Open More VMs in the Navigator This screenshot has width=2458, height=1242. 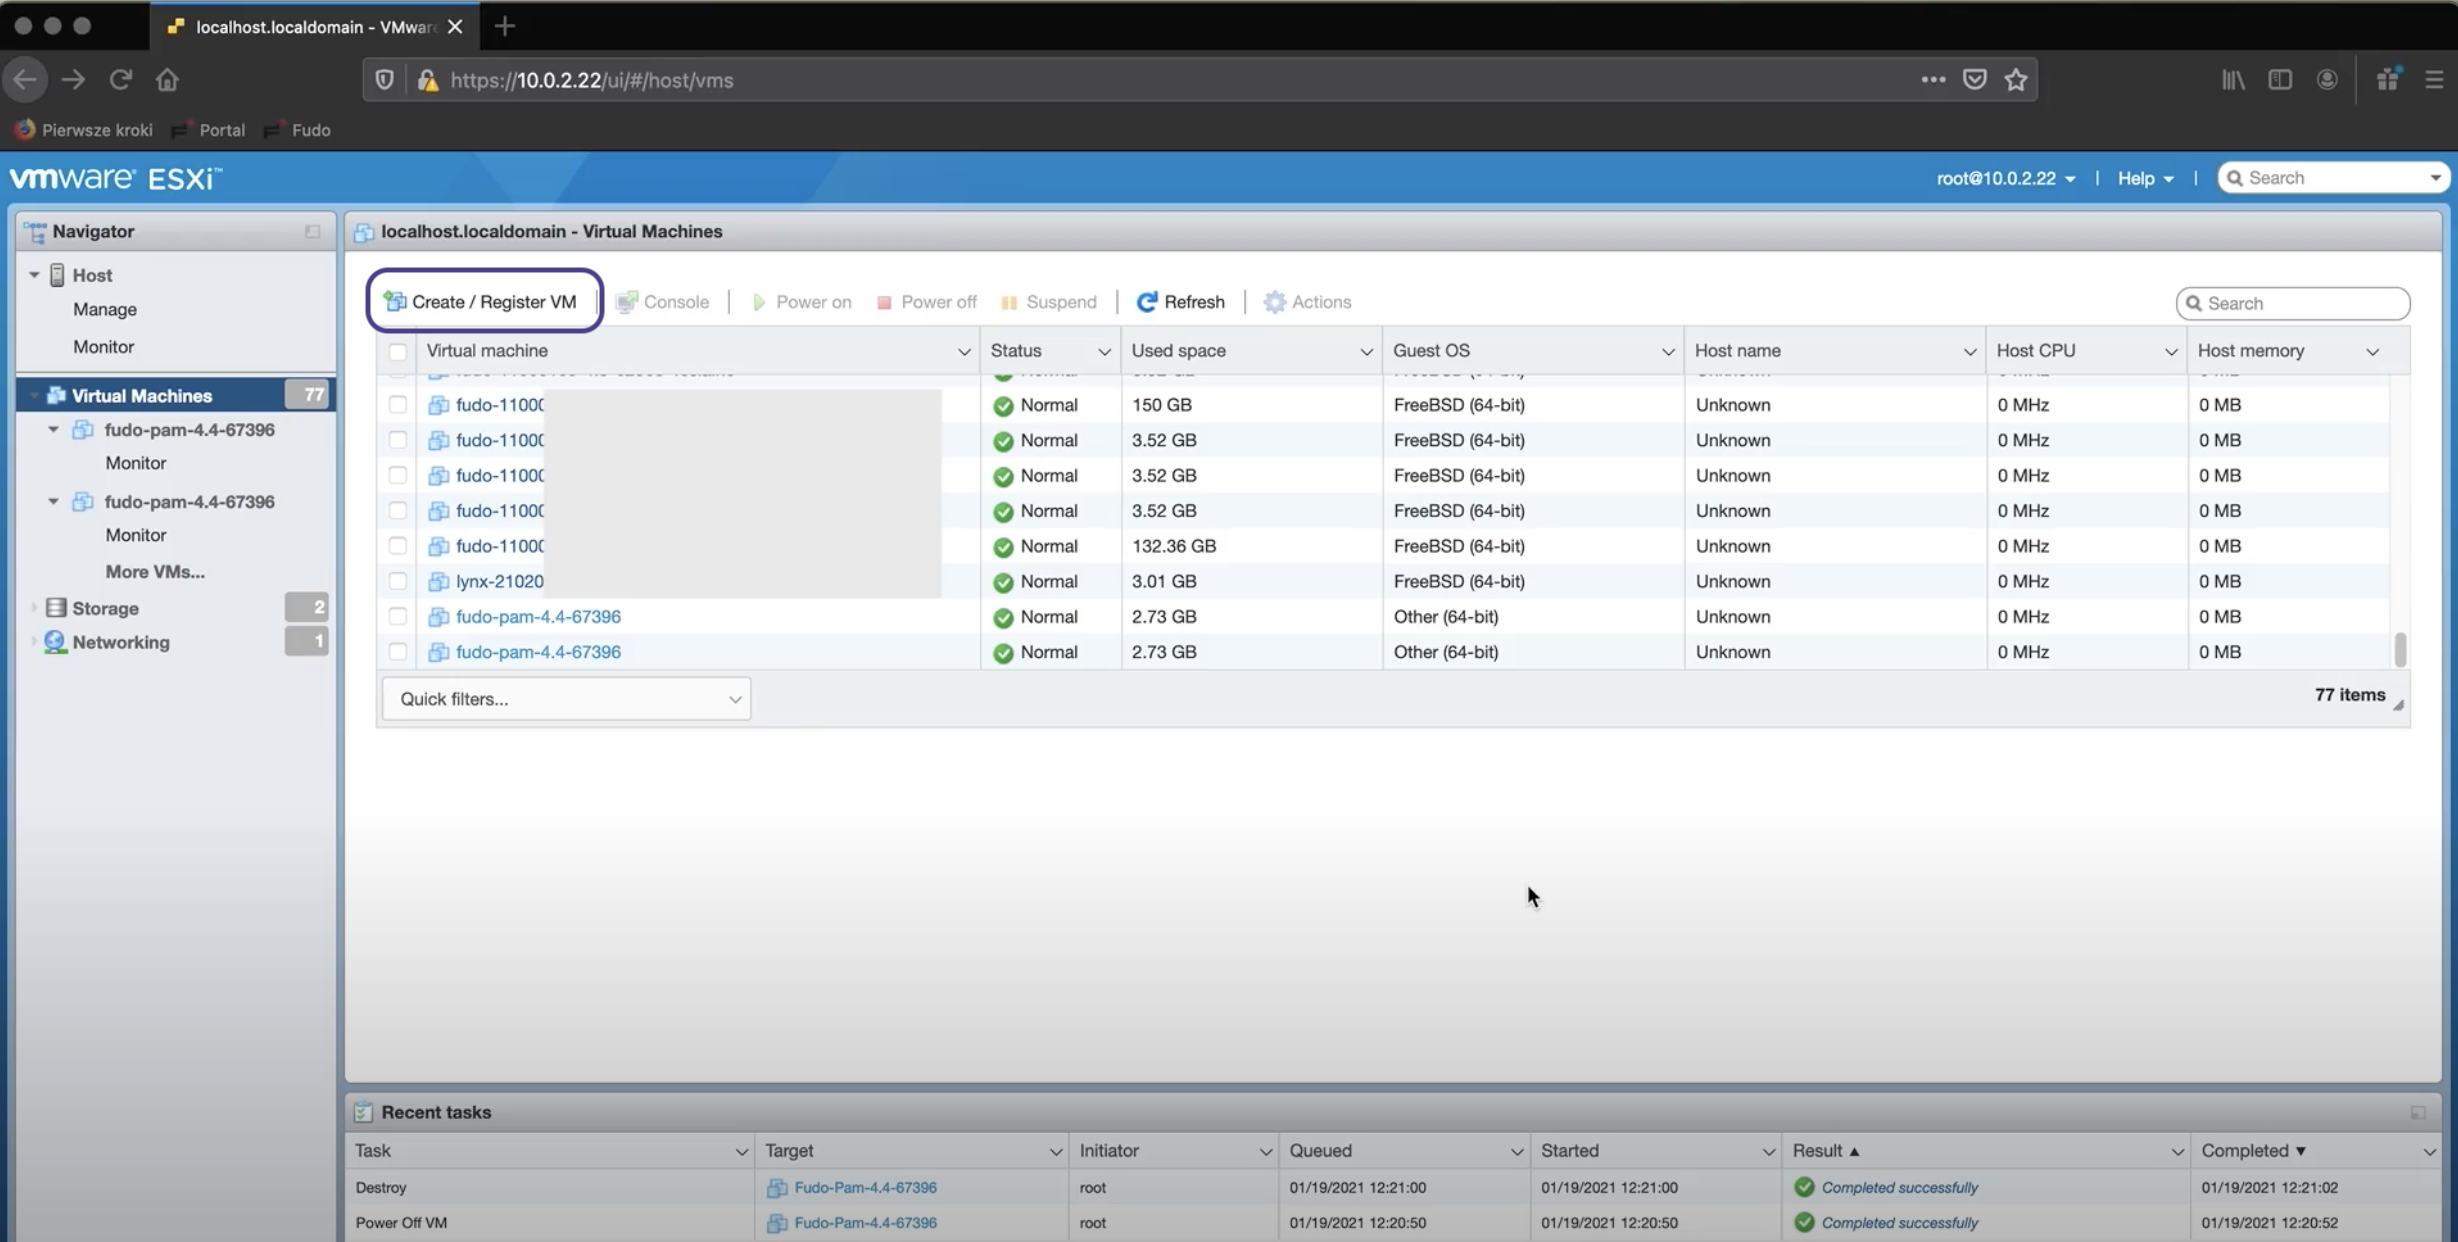(x=155, y=571)
